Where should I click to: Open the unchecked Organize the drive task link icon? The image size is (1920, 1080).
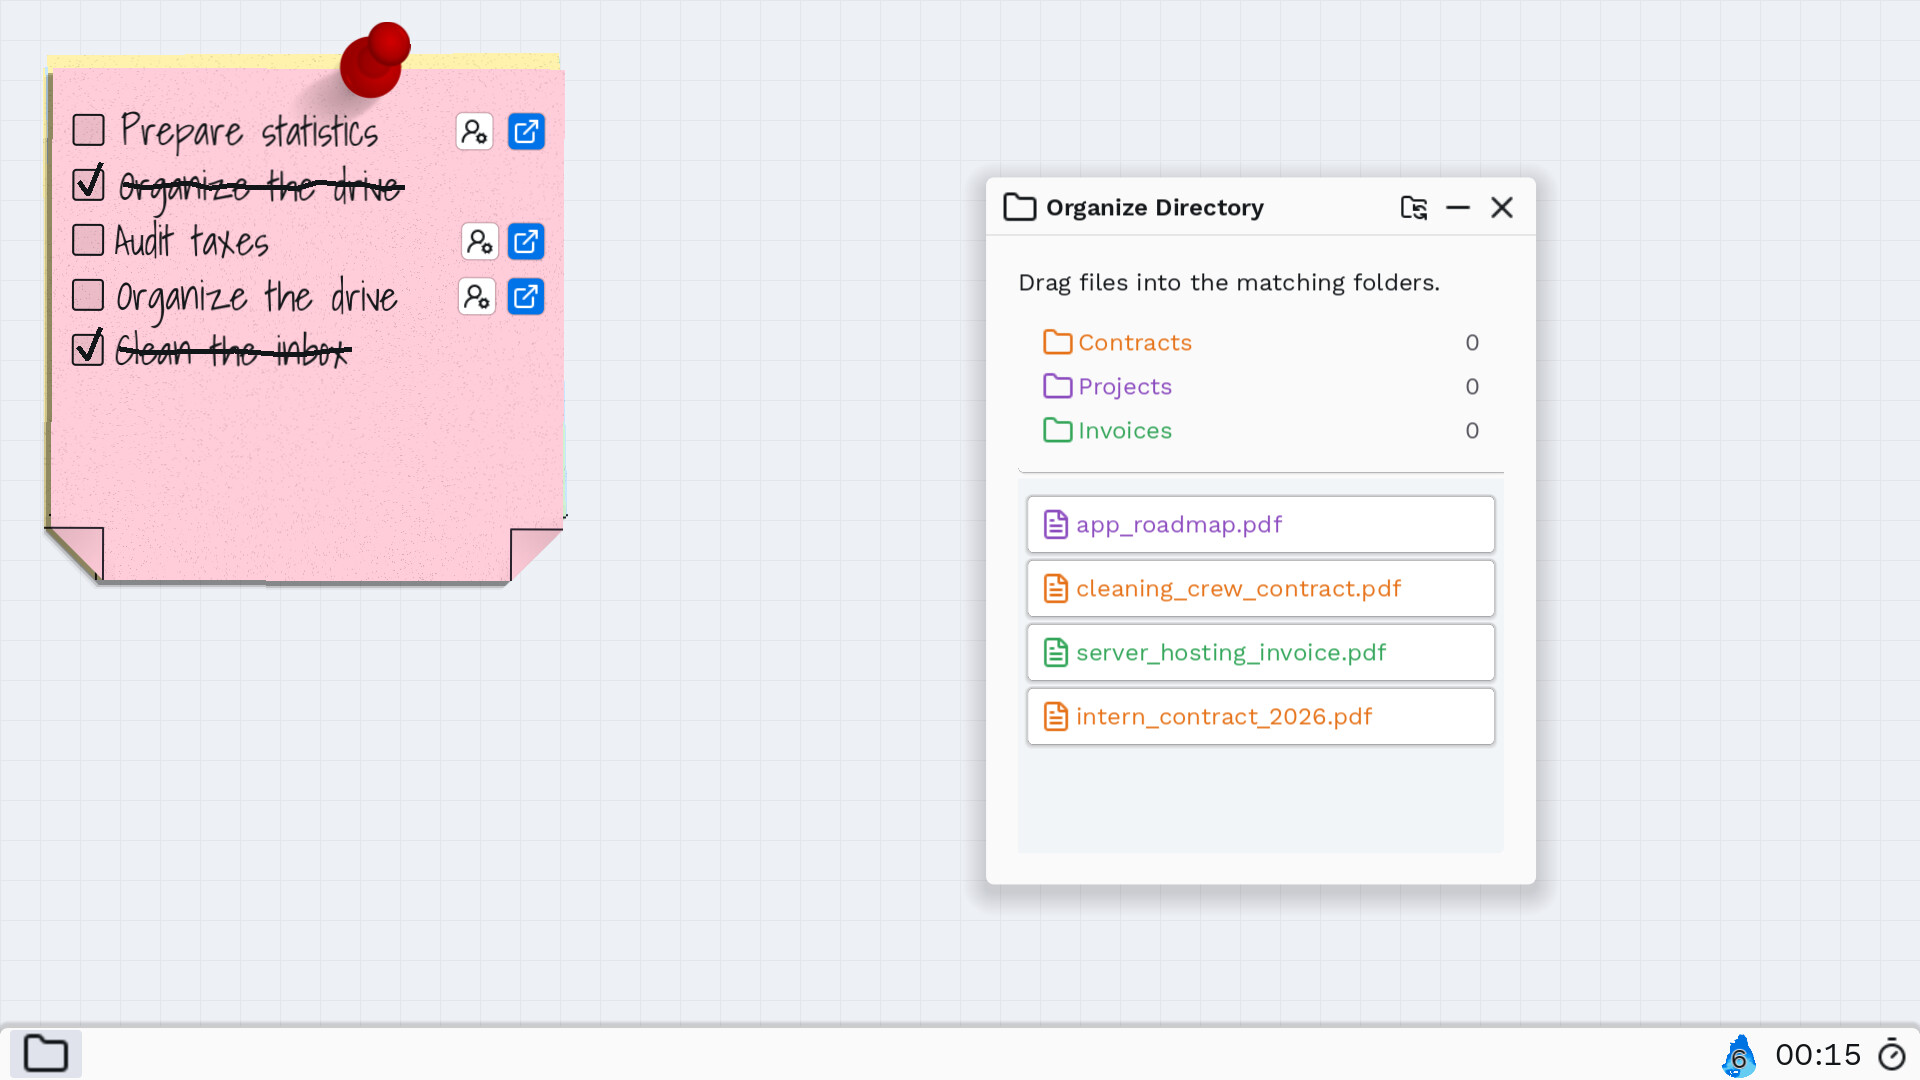coord(526,296)
